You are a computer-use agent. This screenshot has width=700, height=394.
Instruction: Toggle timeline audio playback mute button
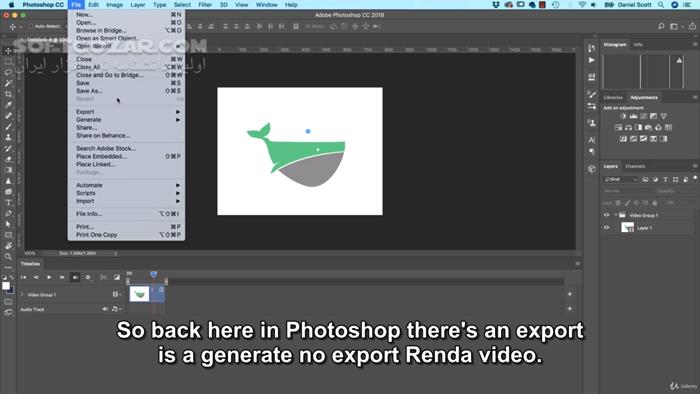(x=75, y=278)
